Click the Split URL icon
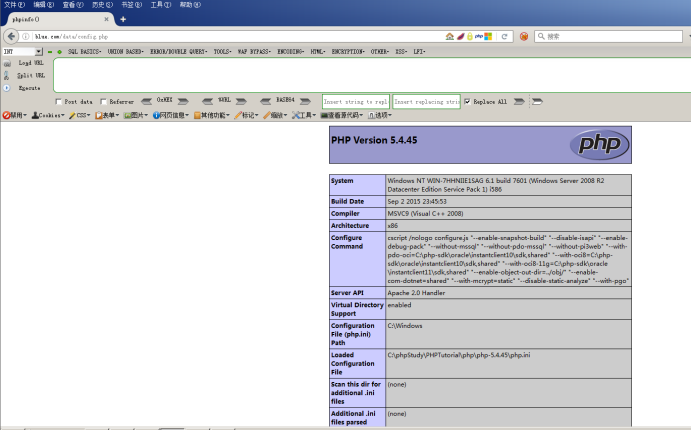Viewport: 692px width, 430px height. (x=7, y=75)
